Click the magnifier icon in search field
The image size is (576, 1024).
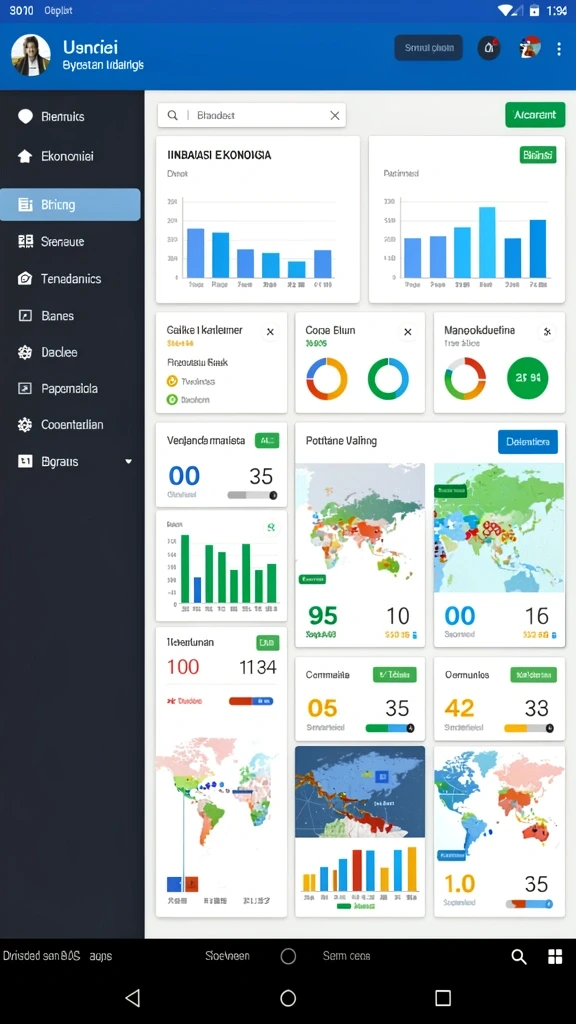click(172, 115)
